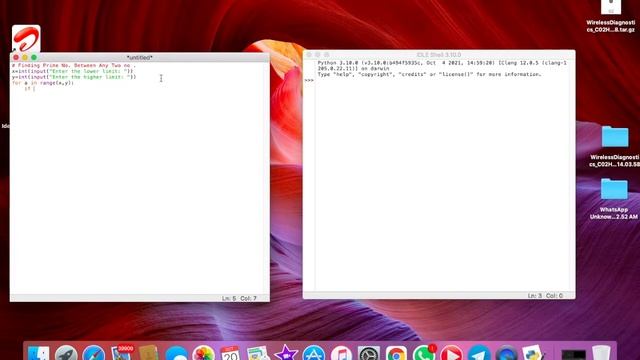
Task: Open the App Store icon
Action: (313, 353)
